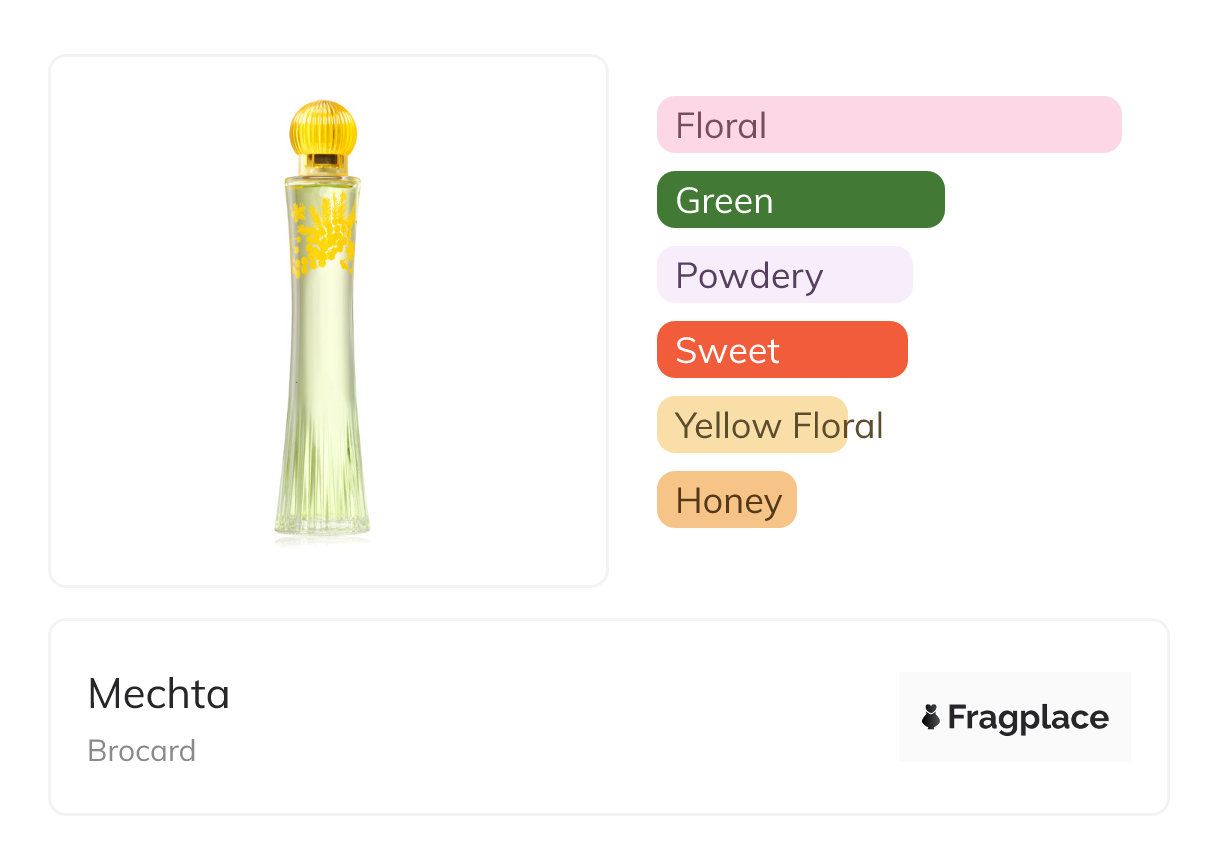Screen dimensions: 1218x864
Task: Open the Mechta perfume title
Action: coord(159,694)
